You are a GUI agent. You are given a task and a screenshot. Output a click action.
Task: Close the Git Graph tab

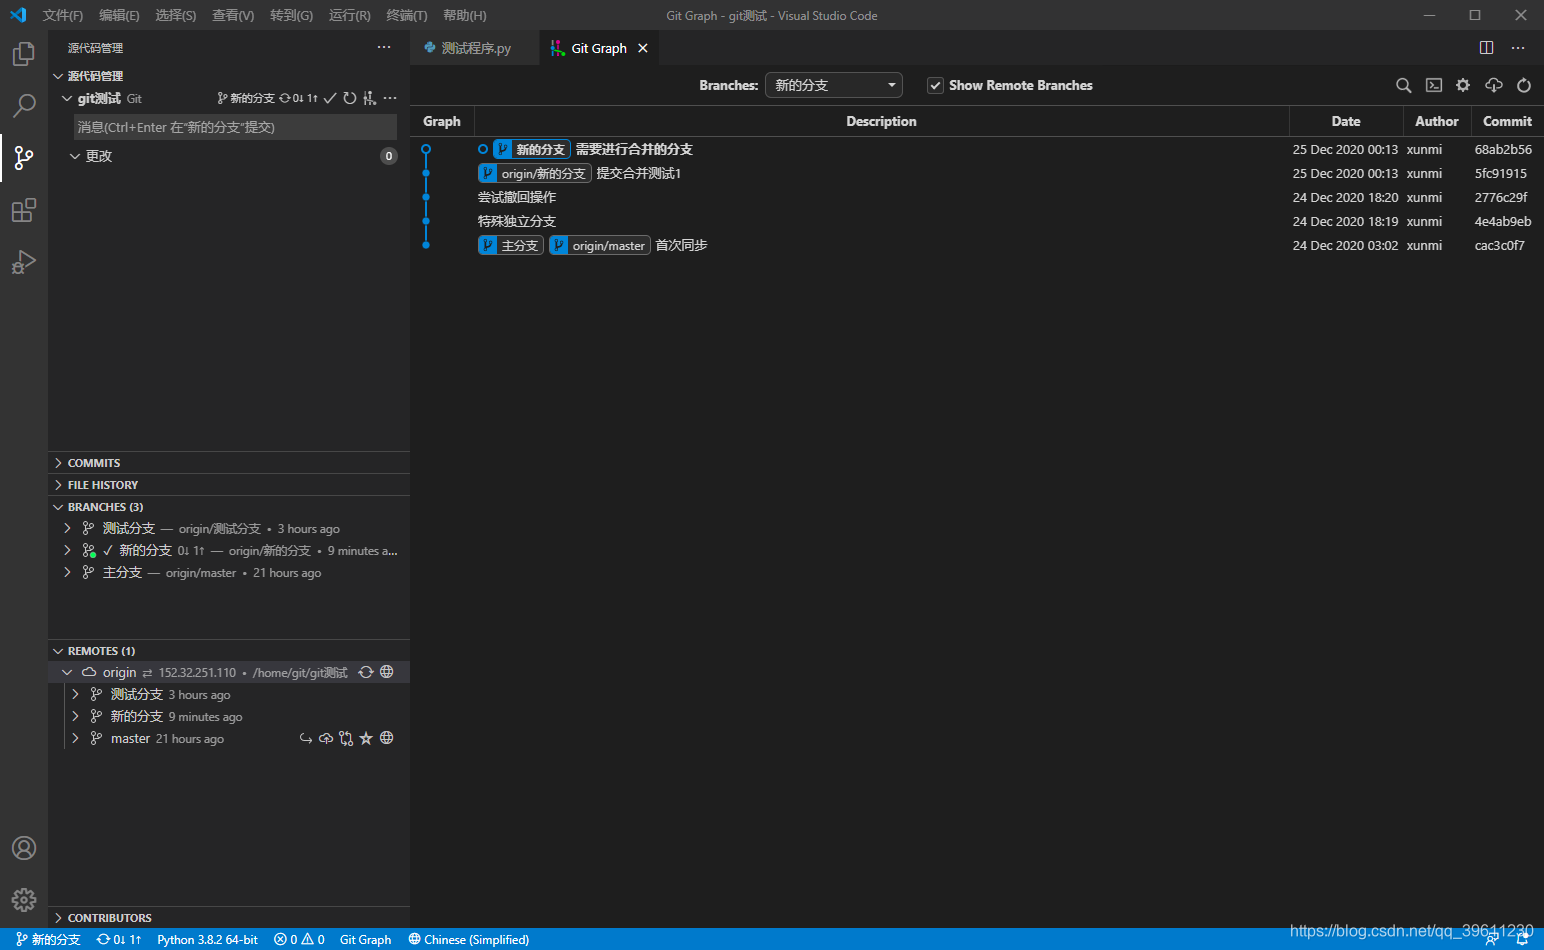[643, 48]
